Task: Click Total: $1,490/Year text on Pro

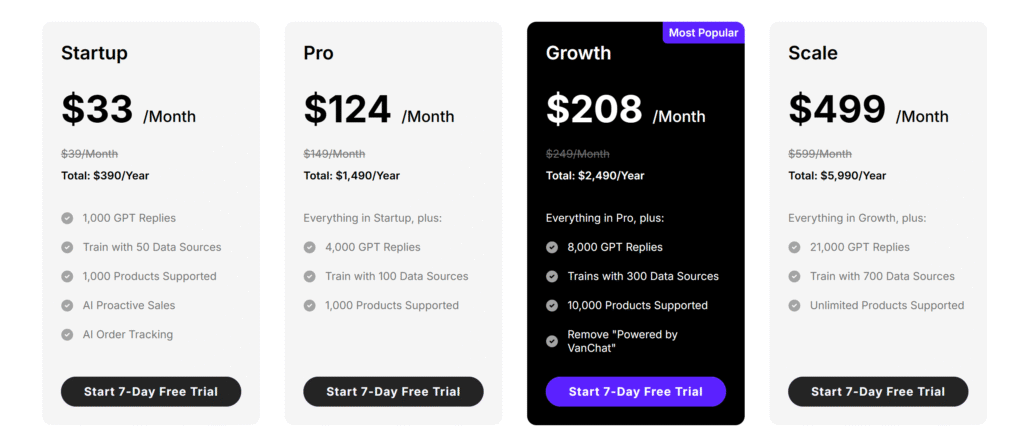Action: 351,176
